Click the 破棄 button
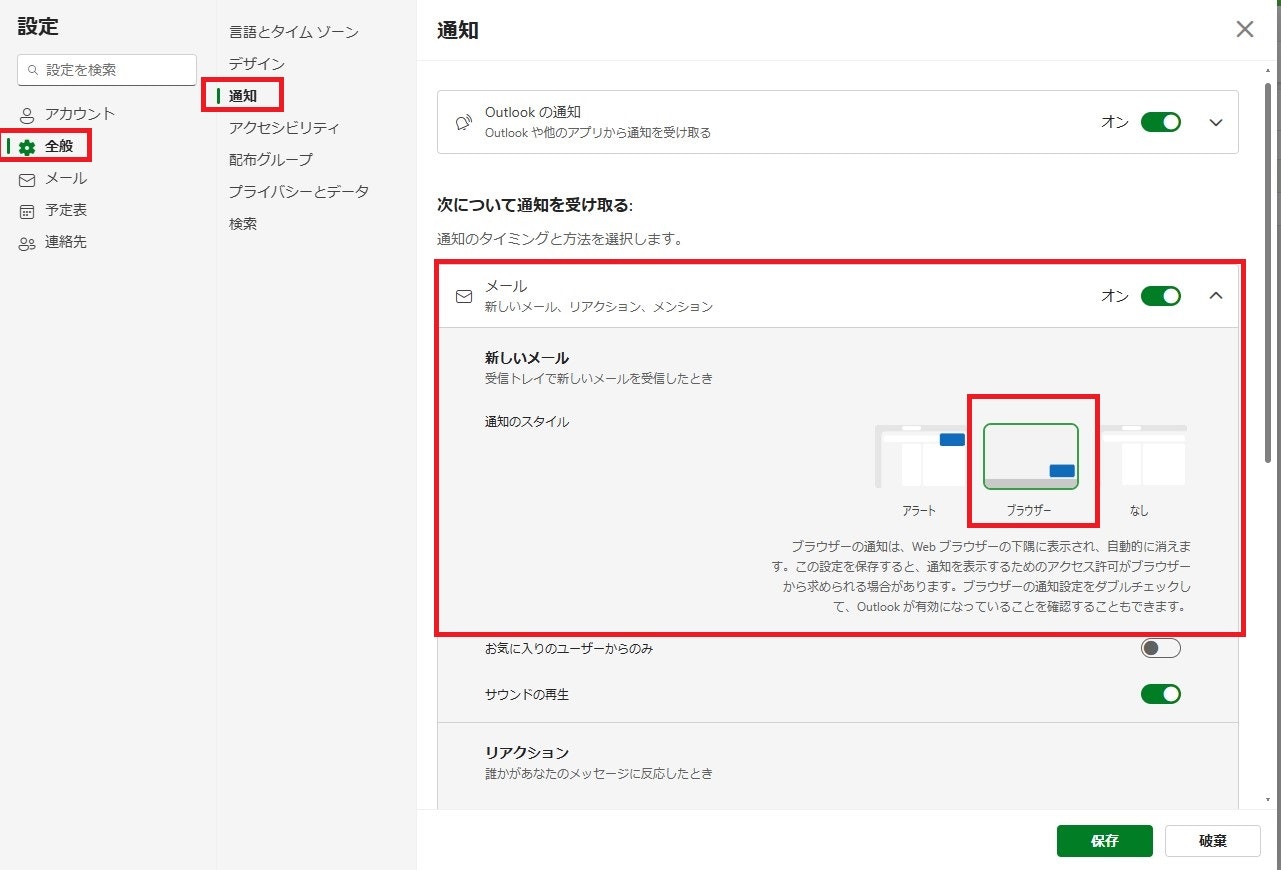Screen dimensions: 1281x870 click(x=1211, y=841)
